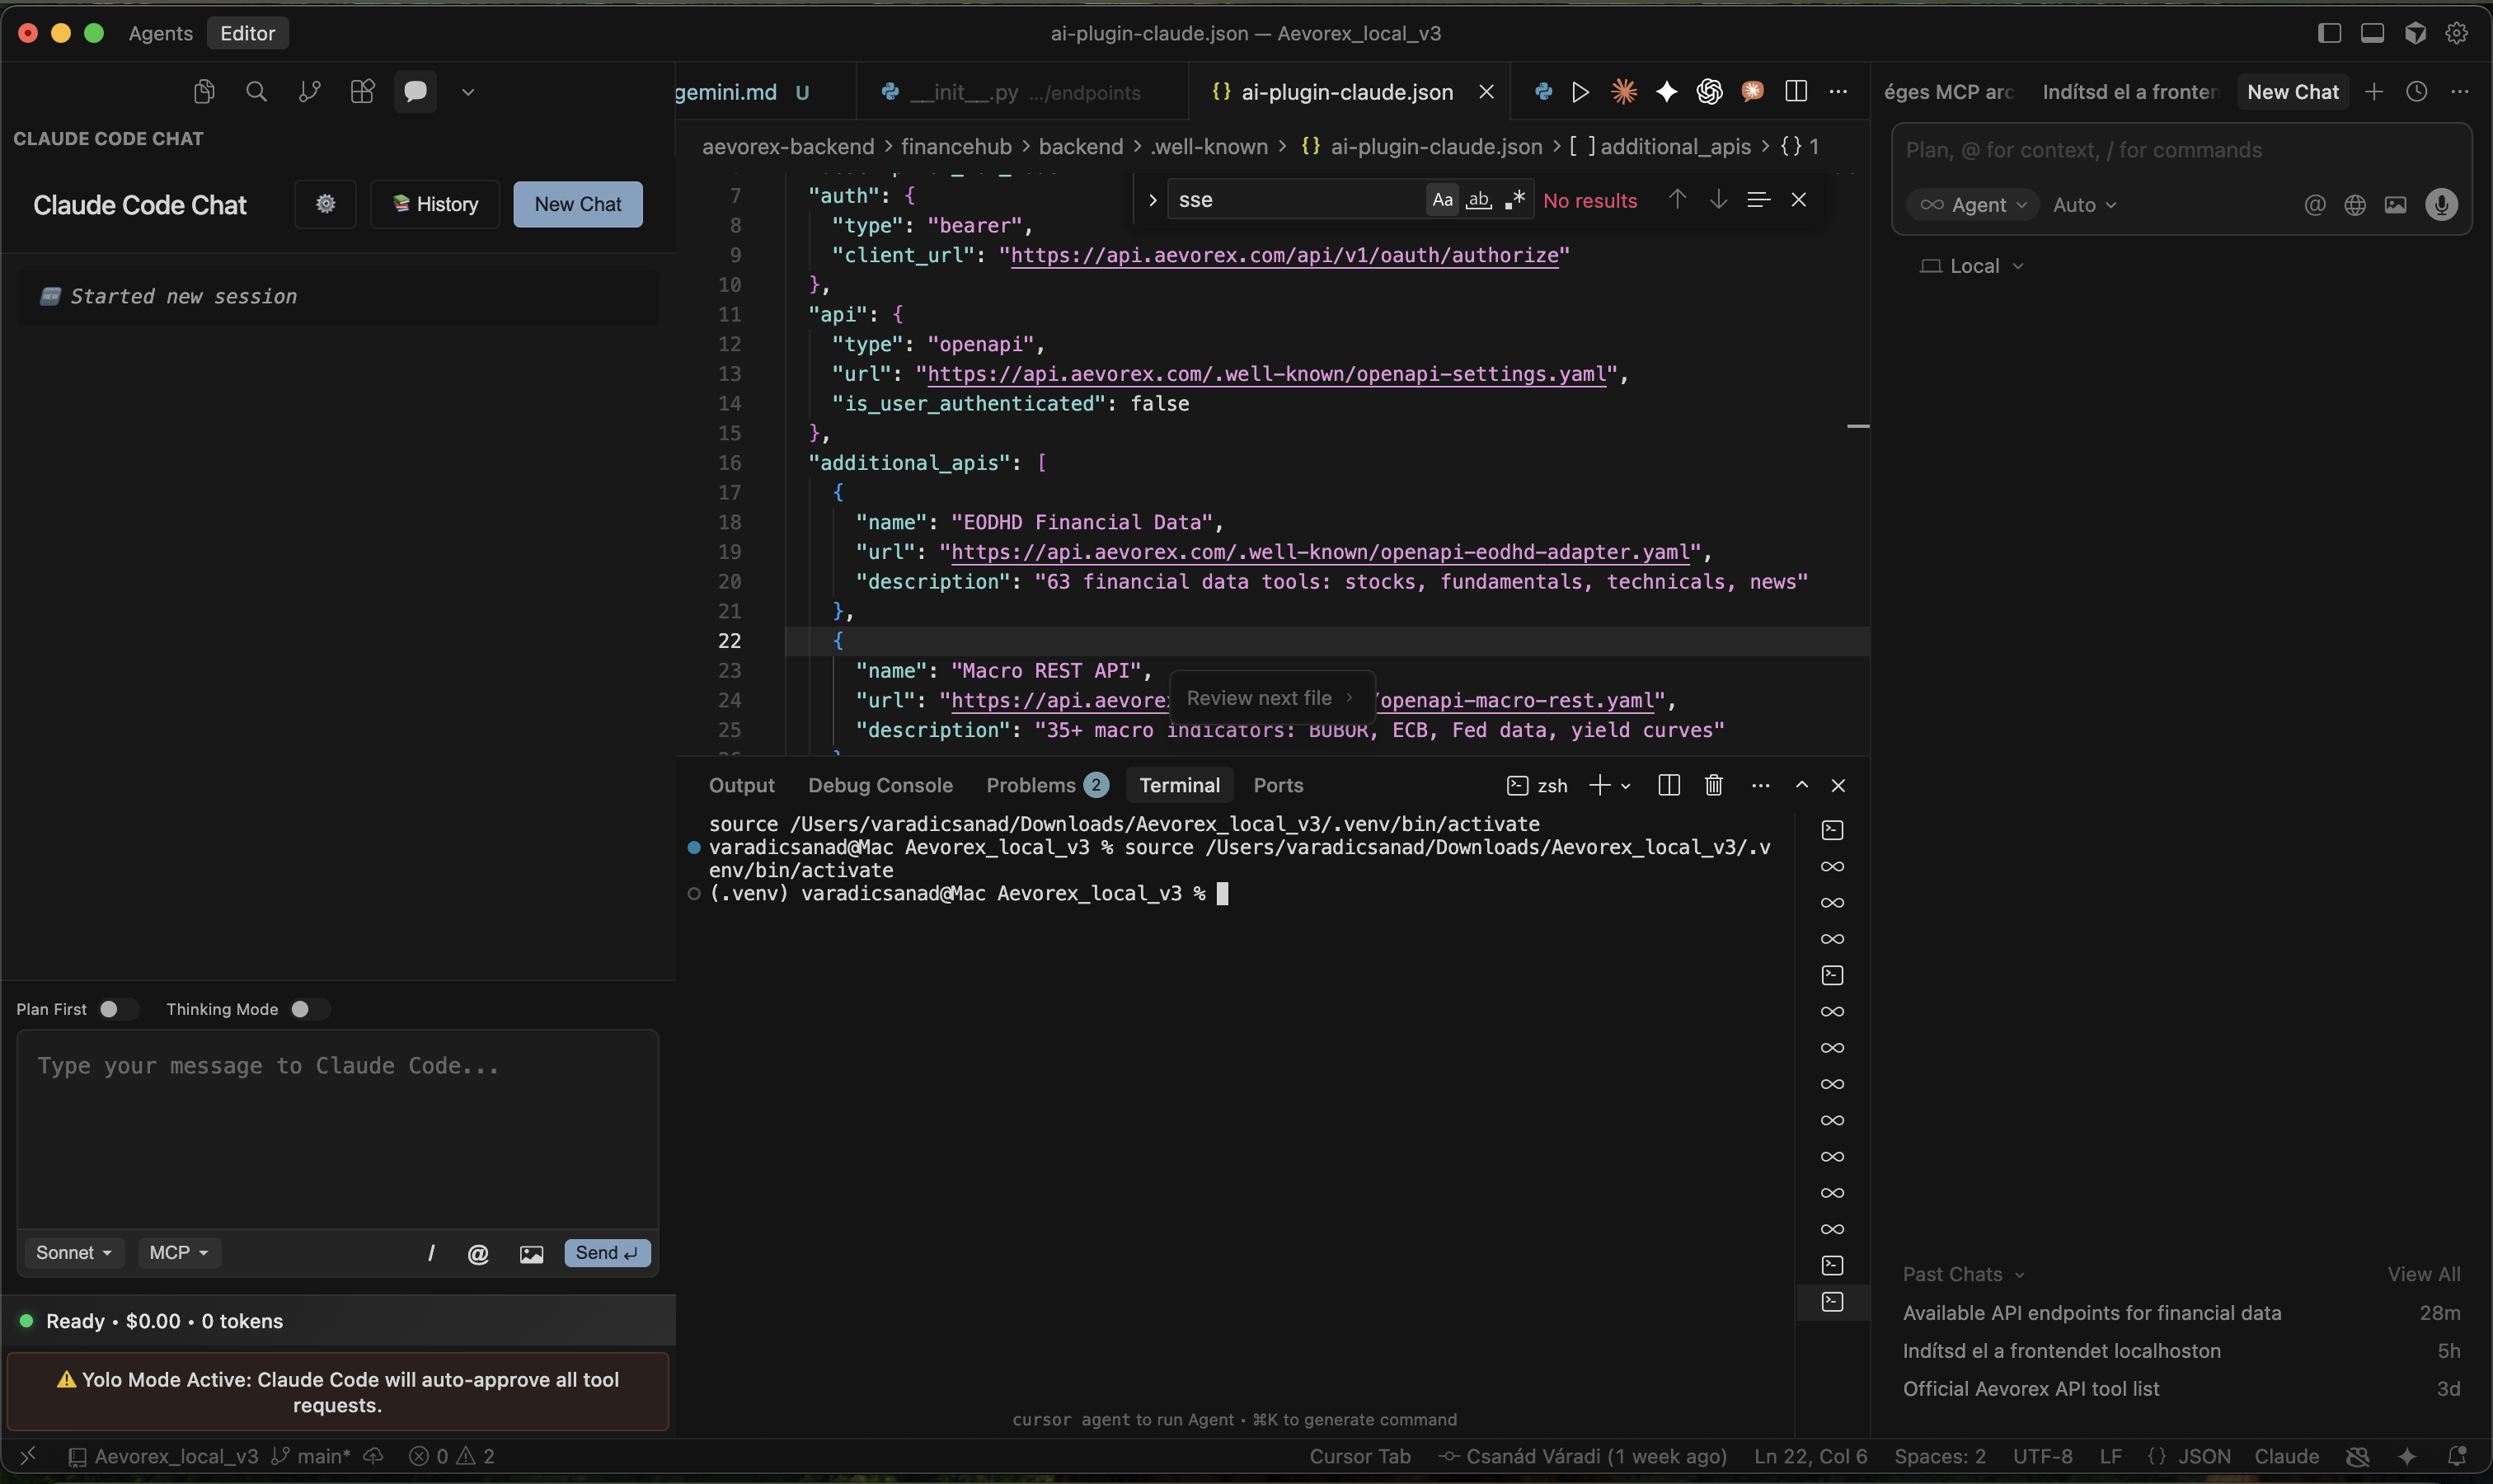Viewport: 2493px width, 1484px height.
Task: Split the editor using the split-pane icon
Action: pos(1795,92)
